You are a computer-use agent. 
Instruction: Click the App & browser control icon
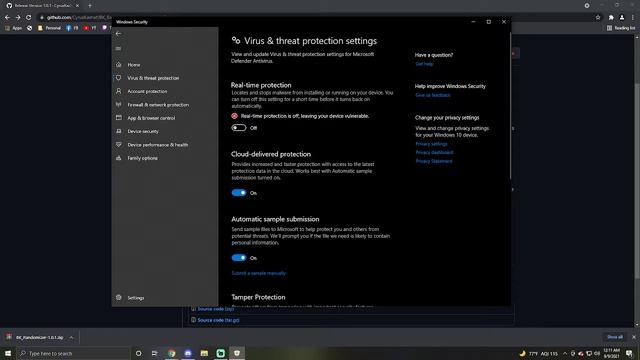click(119, 118)
